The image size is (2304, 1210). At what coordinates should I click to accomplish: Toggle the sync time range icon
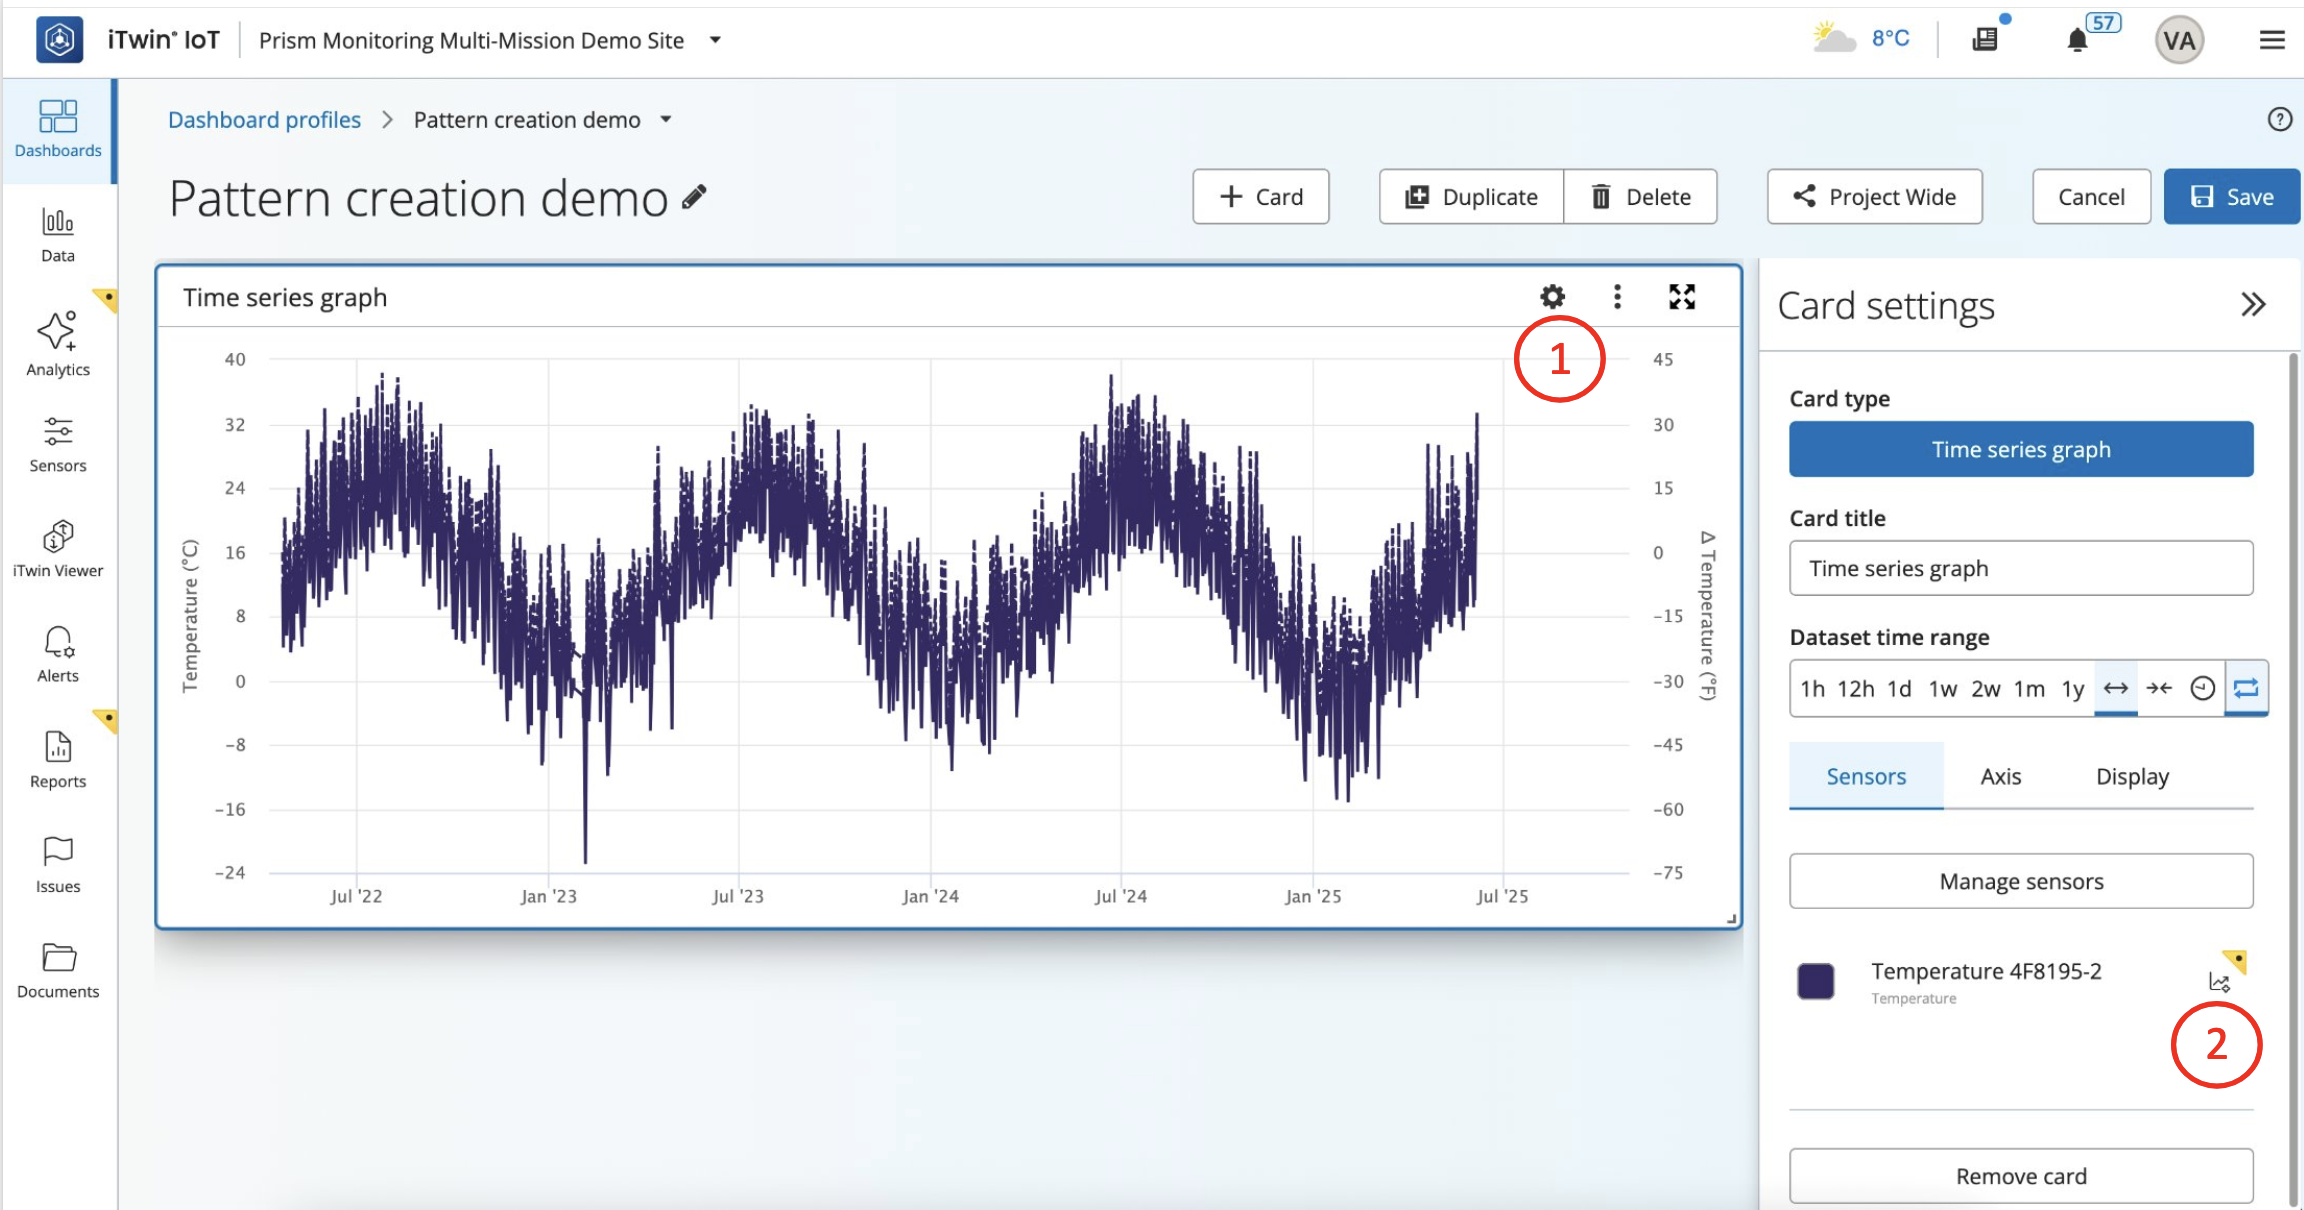coord(2246,688)
